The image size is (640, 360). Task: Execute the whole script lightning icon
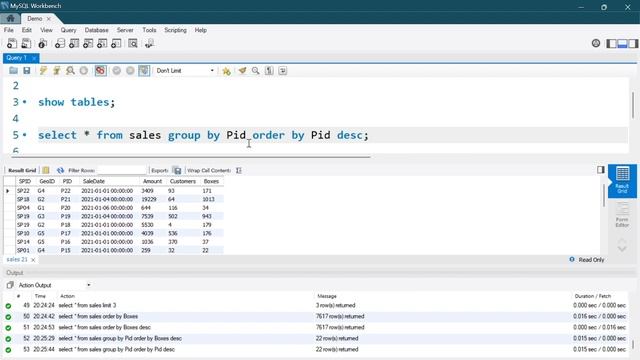click(x=43, y=71)
